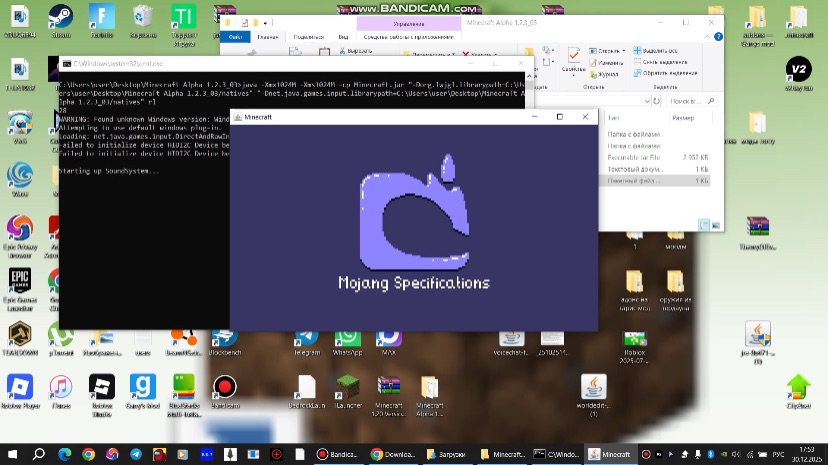Image resolution: width=828 pixels, height=465 pixels.
Task: Click the Telegram icon in the taskbar
Action: [136, 454]
